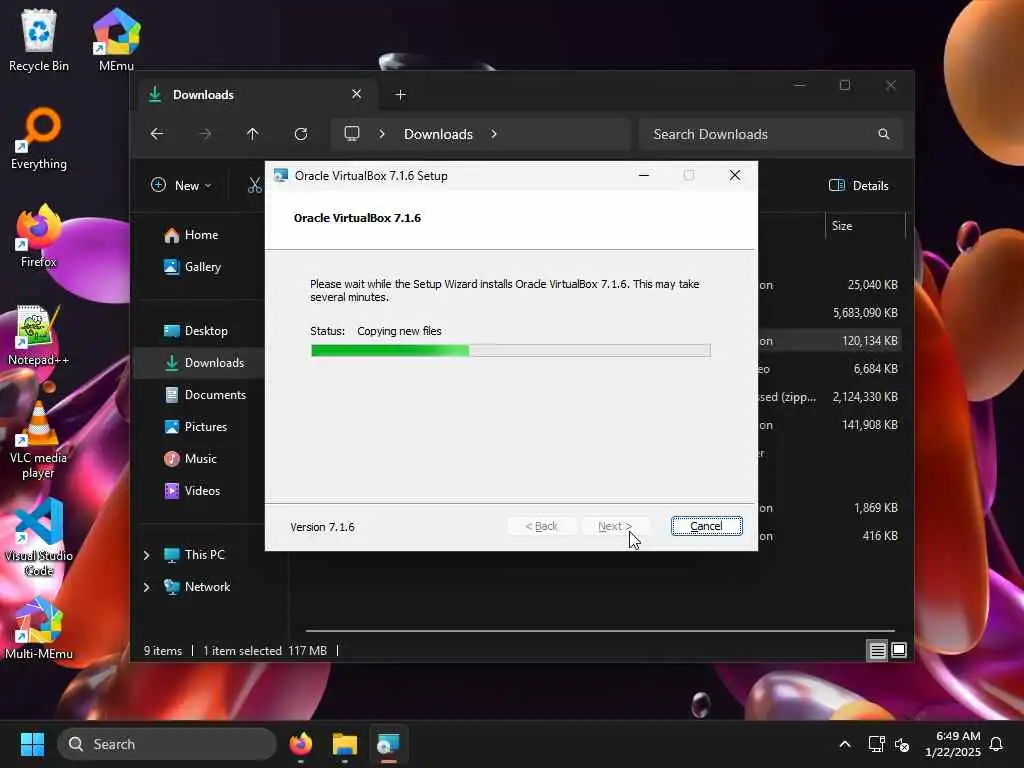Go to Home in navigation pane
The image size is (1024, 768).
tap(201, 235)
